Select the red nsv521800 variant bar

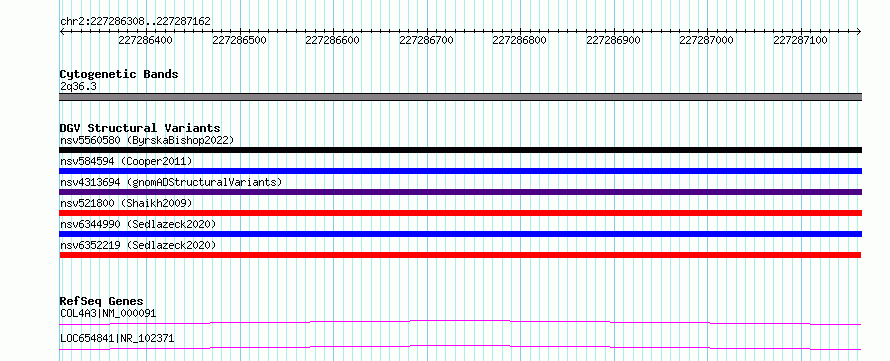[461, 213]
